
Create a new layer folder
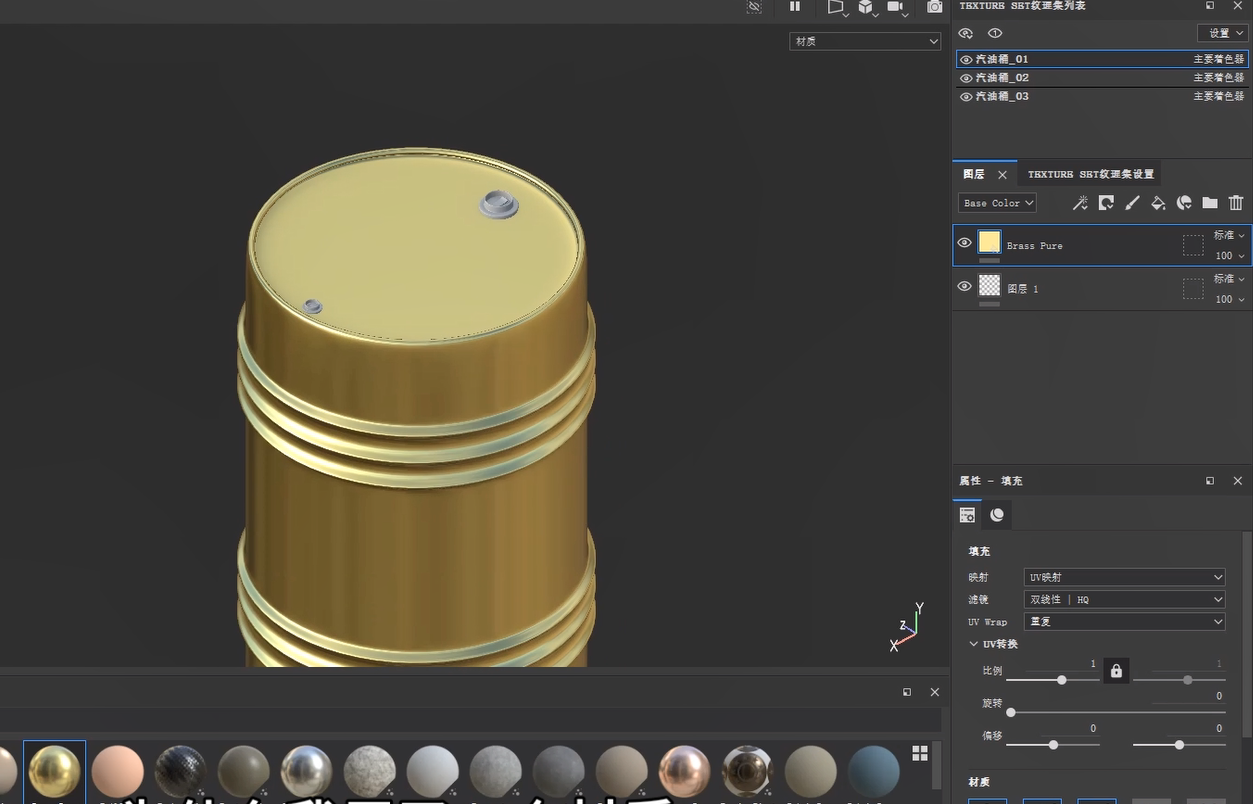[1210, 203]
